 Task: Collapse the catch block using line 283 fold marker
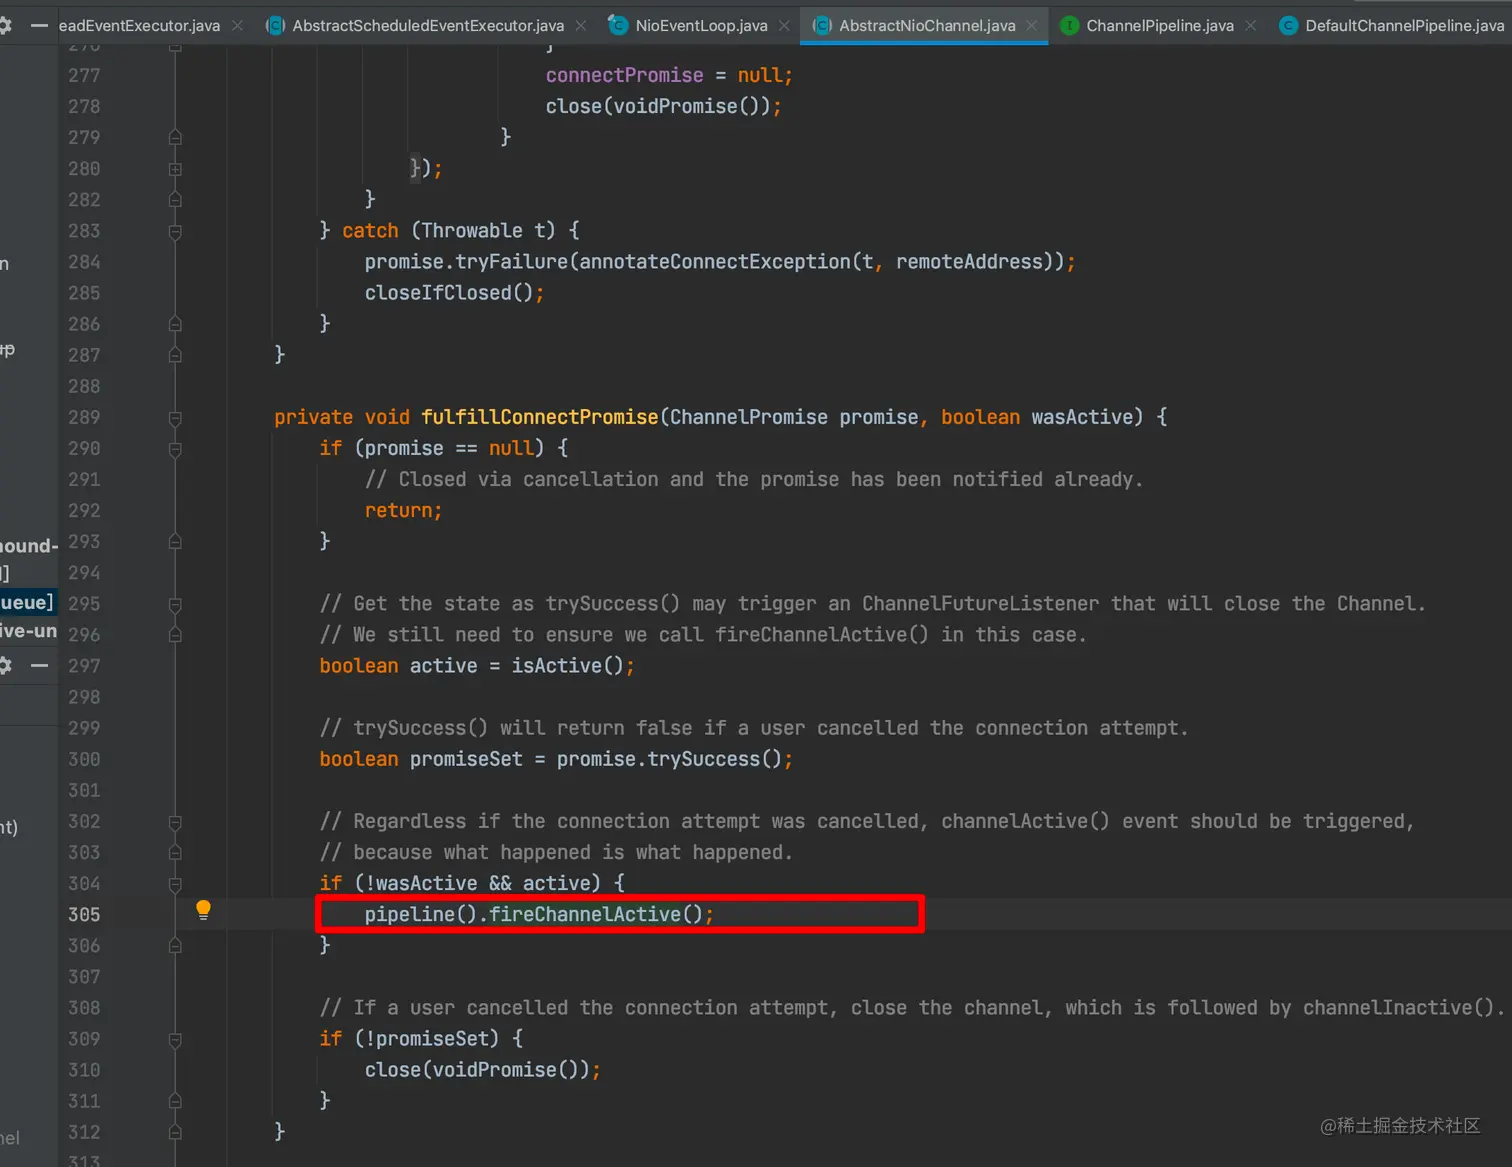pyautogui.click(x=175, y=231)
